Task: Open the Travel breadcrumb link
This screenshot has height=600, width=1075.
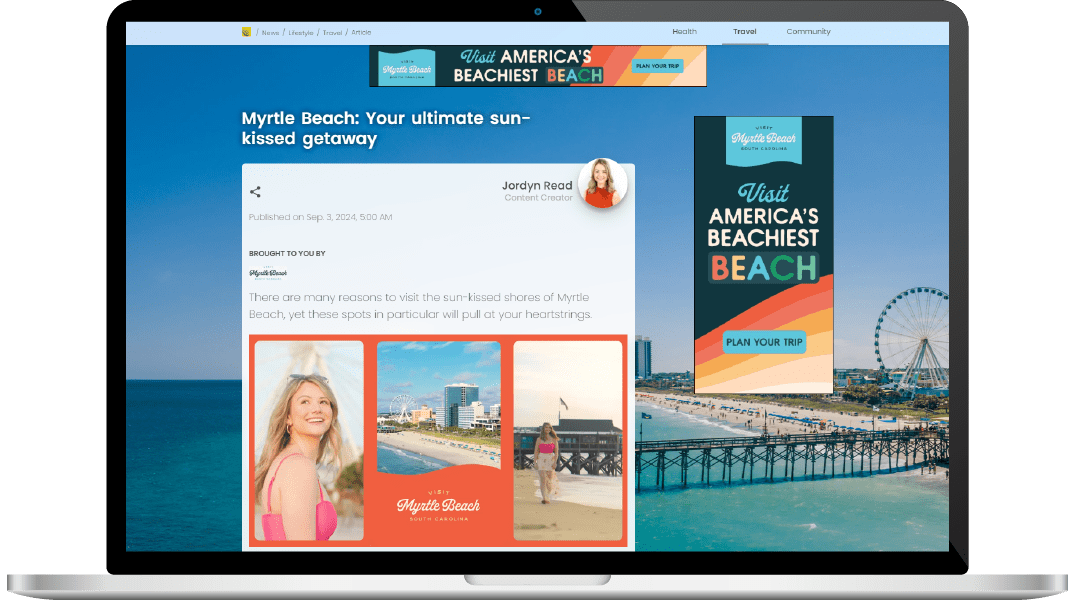Action: click(333, 33)
